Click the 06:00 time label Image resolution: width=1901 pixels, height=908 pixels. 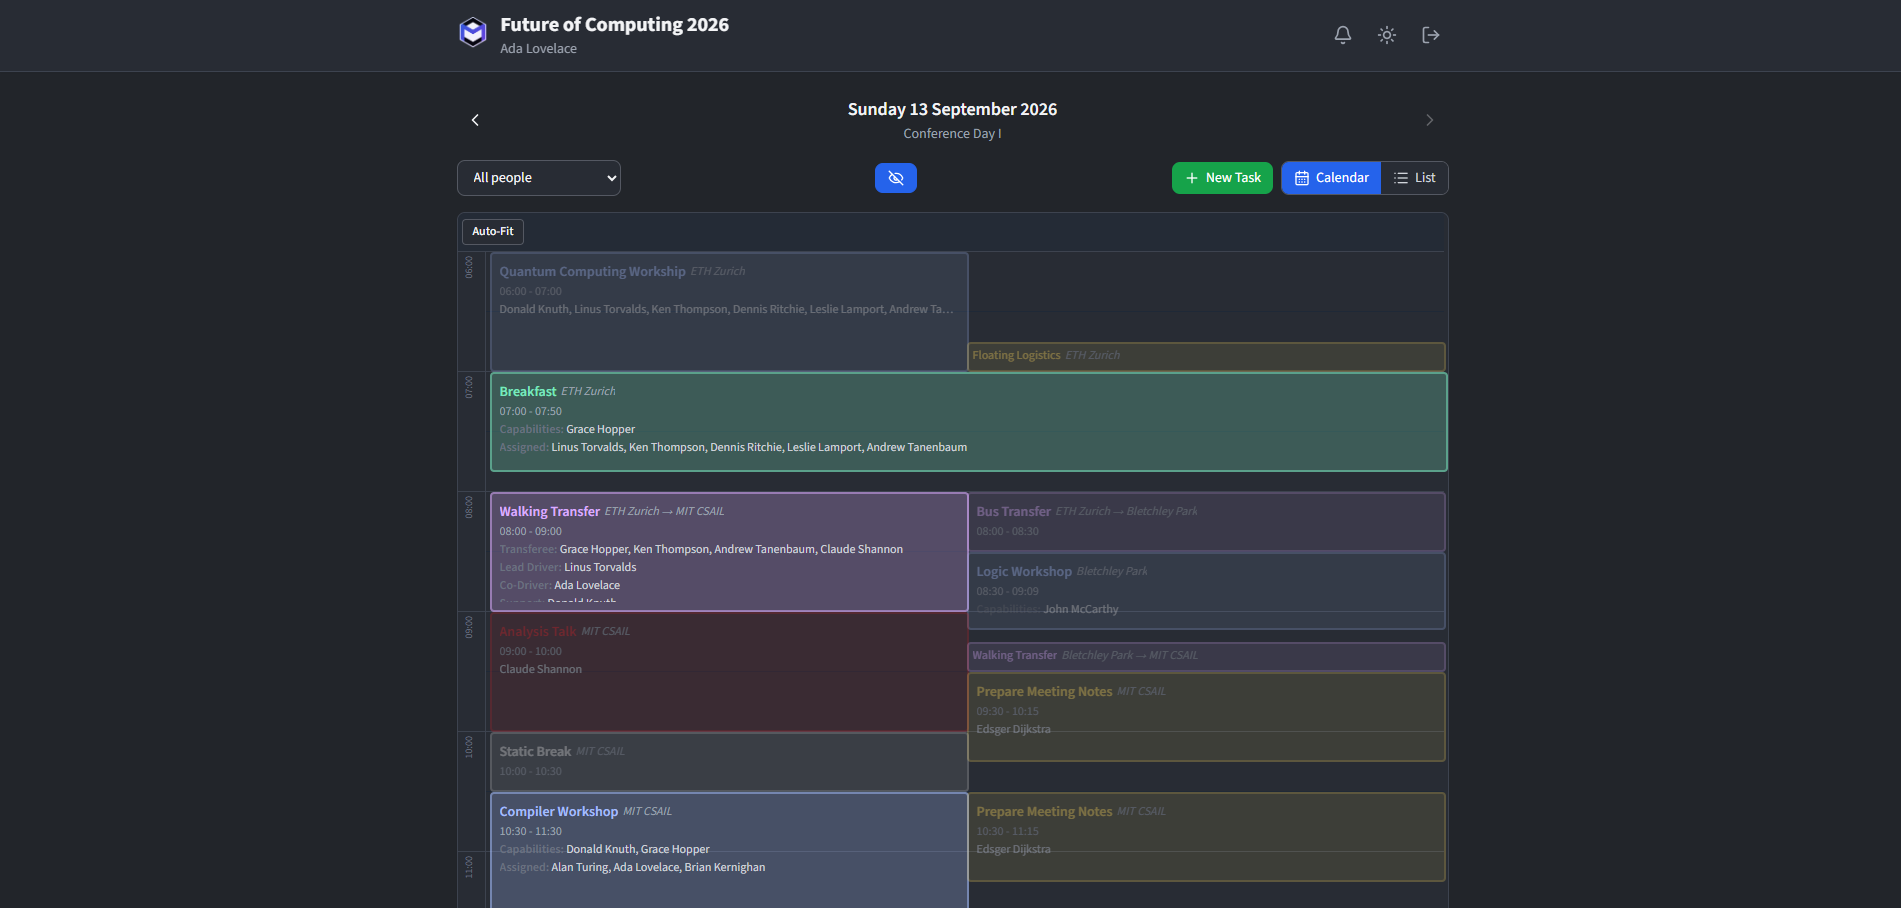[x=469, y=267]
